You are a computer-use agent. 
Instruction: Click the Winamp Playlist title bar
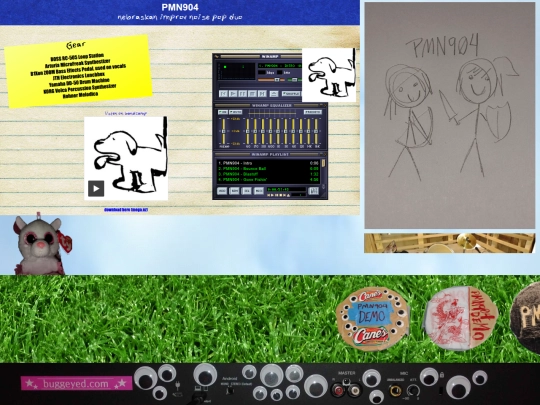(270, 154)
